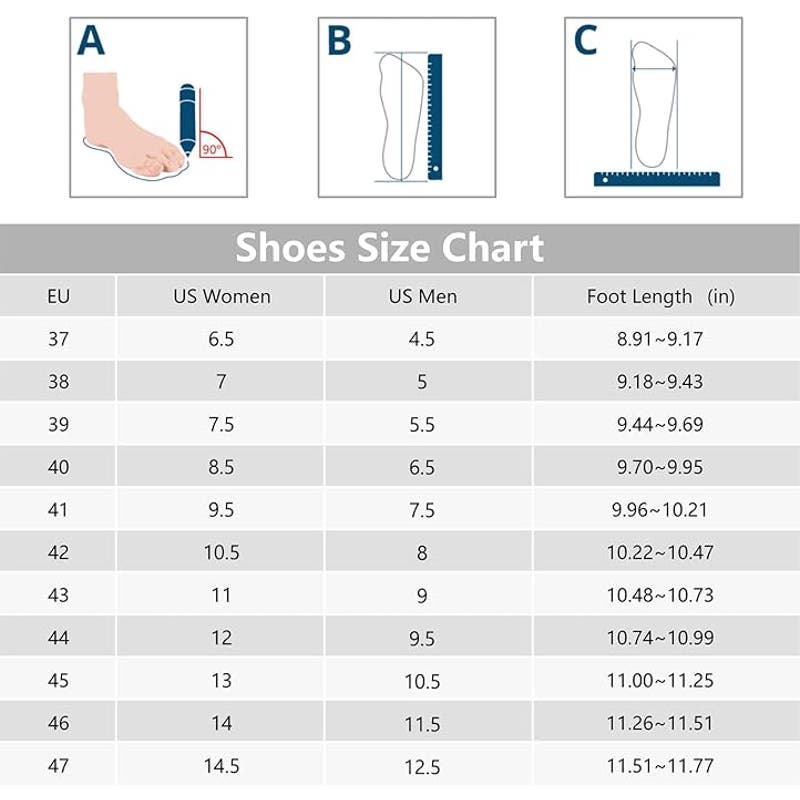Image resolution: width=800 pixels, height=800 pixels.
Task: Click the horizontal ruler in panel C
Action: tap(654, 179)
